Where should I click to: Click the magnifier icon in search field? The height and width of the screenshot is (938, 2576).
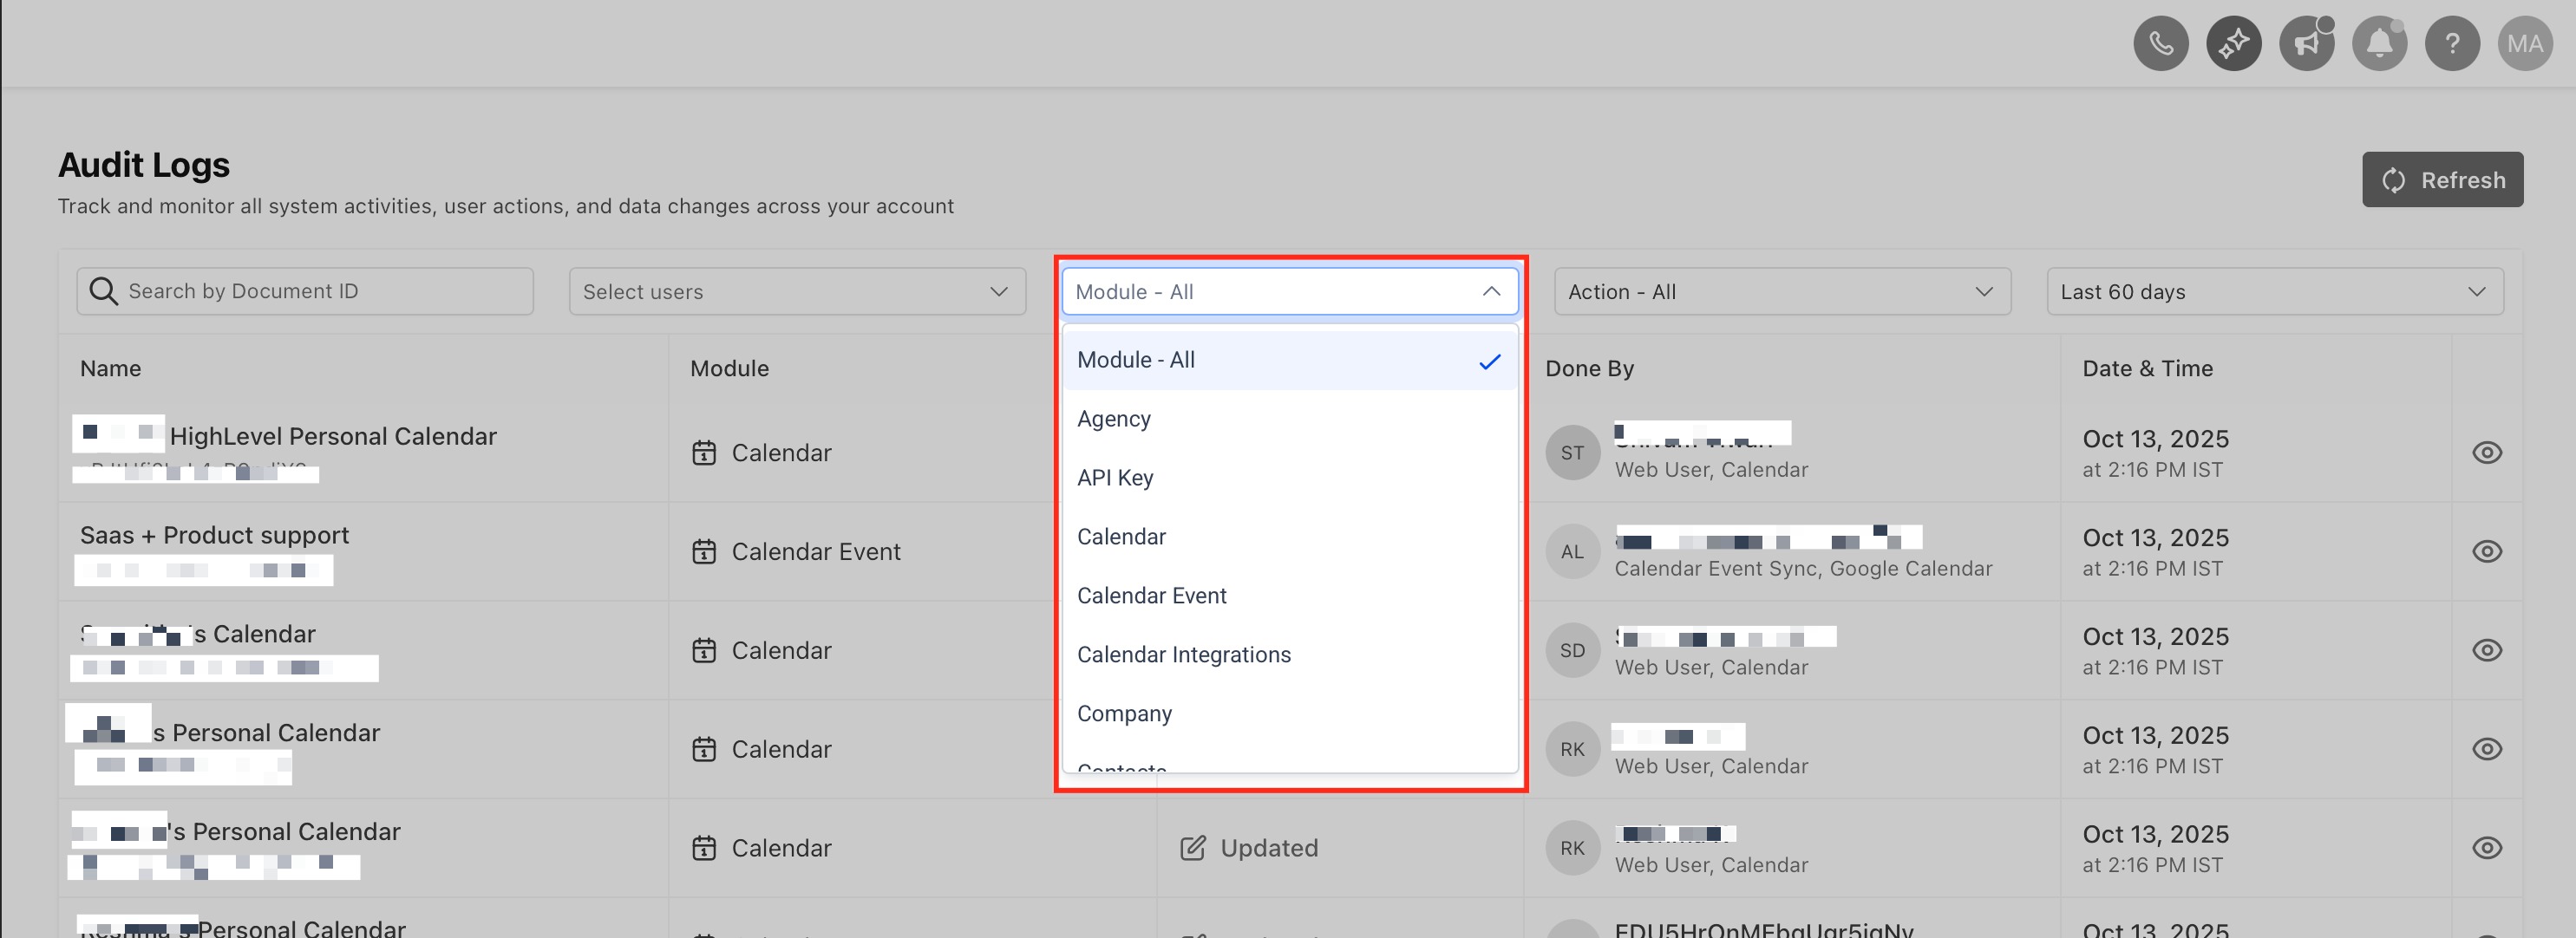click(x=103, y=291)
